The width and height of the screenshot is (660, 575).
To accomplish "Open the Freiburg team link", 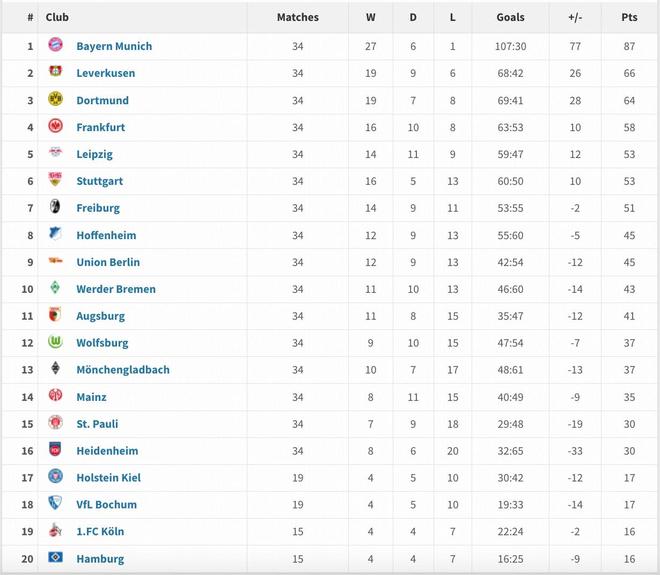I will (98, 208).
